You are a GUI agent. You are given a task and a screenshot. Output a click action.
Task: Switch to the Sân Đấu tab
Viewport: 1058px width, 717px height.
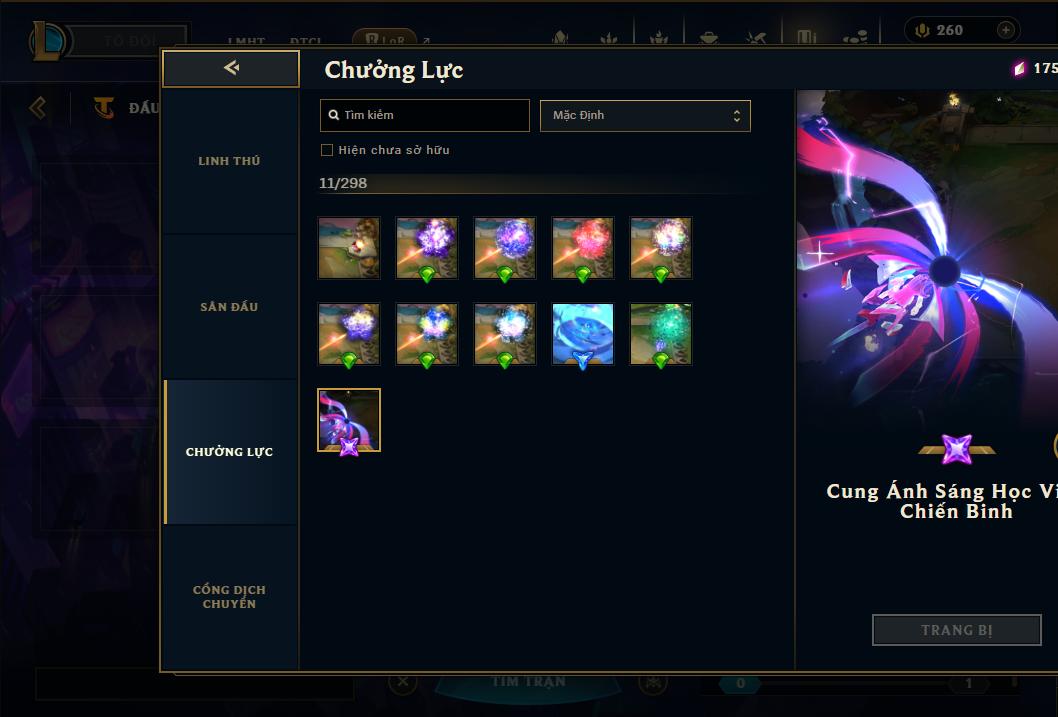pyautogui.click(x=229, y=307)
